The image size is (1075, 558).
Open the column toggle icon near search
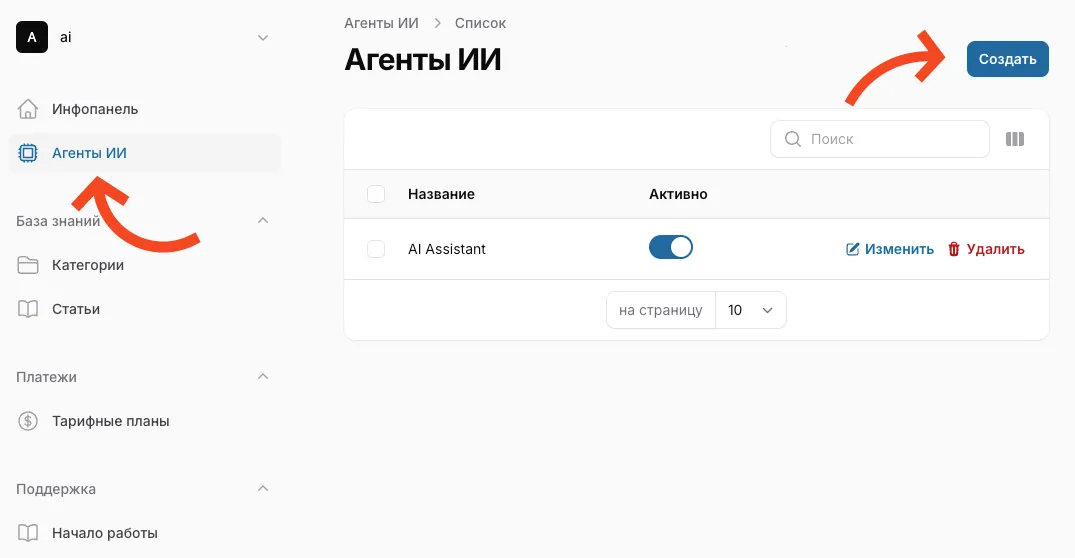1015,139
